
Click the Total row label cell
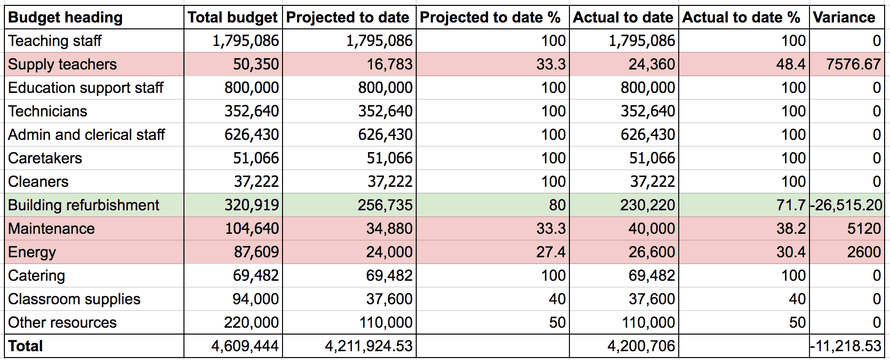coord(95,345)
